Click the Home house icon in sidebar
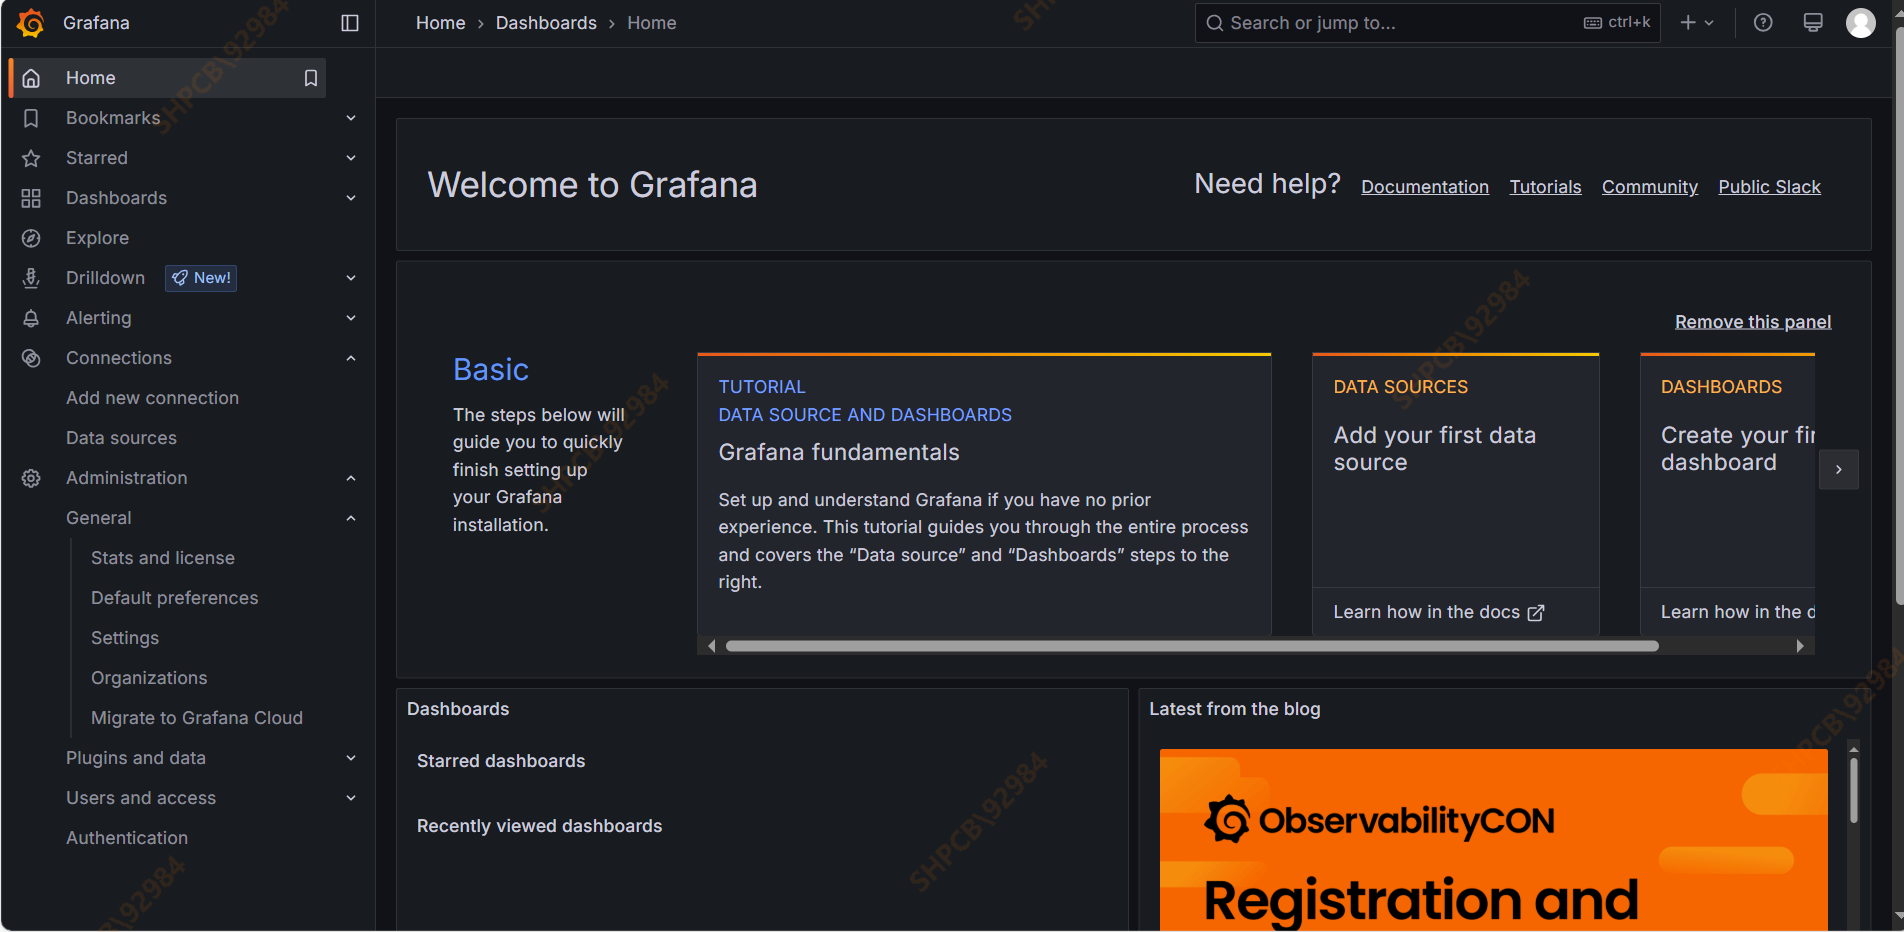 31,78
